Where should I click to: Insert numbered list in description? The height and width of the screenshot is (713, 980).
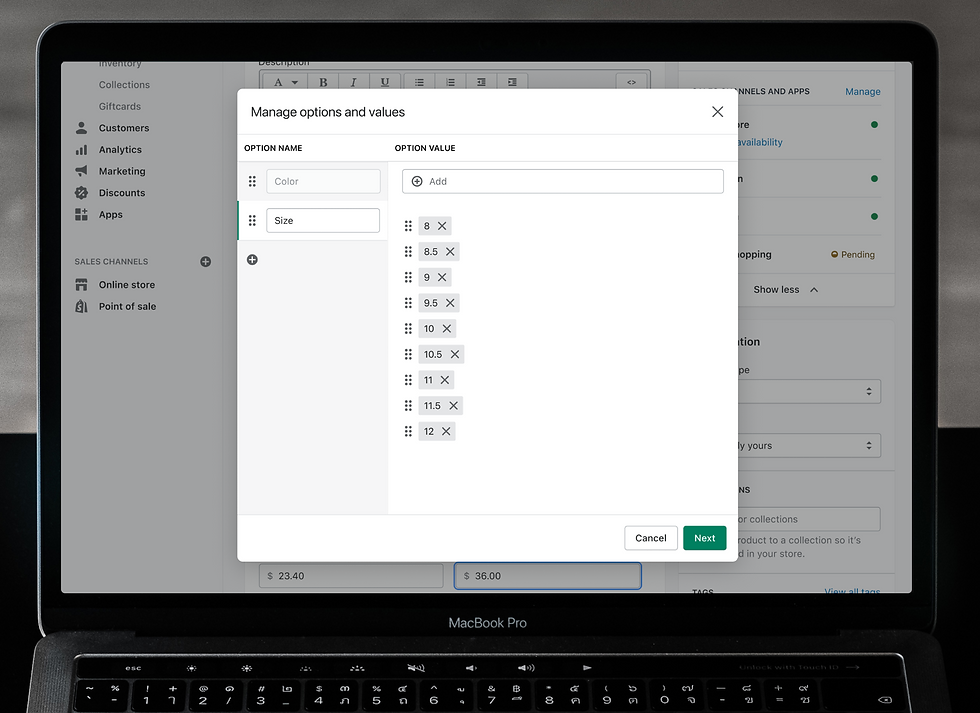coord(450,82)
